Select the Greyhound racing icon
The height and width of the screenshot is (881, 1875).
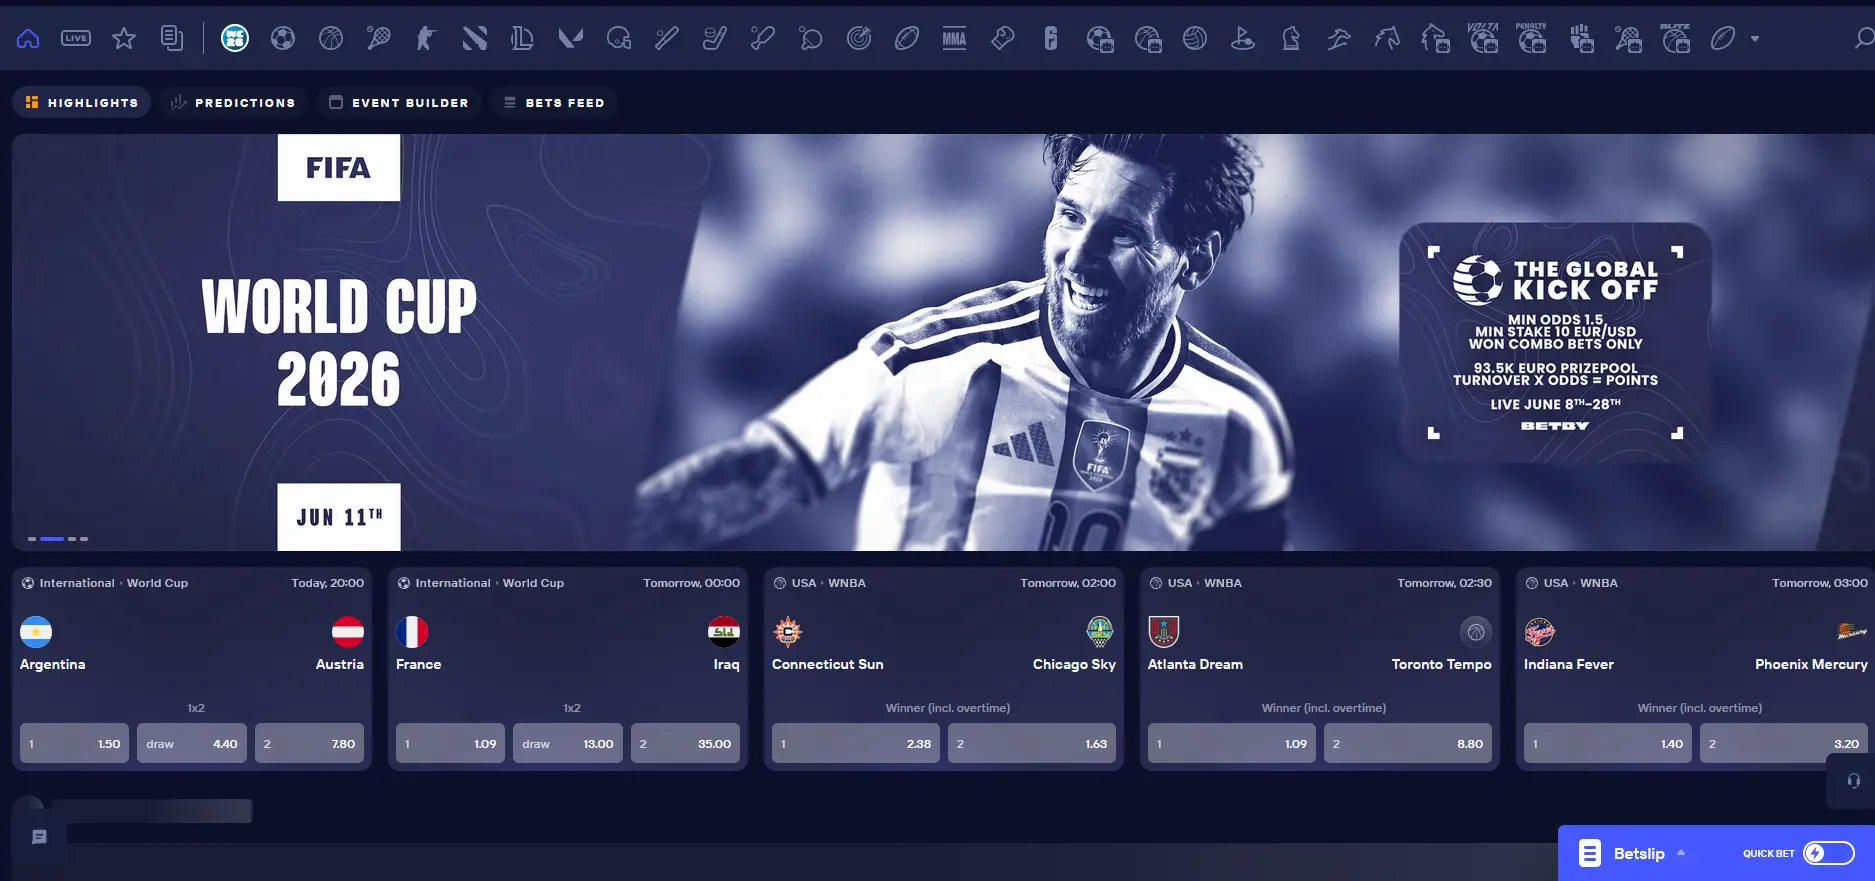(1339, 39)
